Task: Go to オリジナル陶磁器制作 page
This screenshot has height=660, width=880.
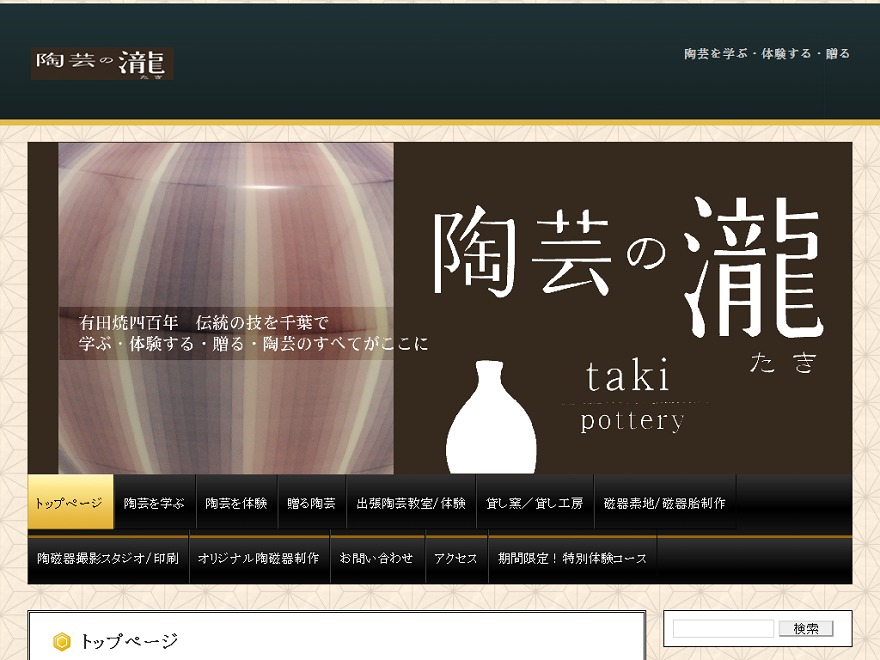Action: click(x=259, y=558)
